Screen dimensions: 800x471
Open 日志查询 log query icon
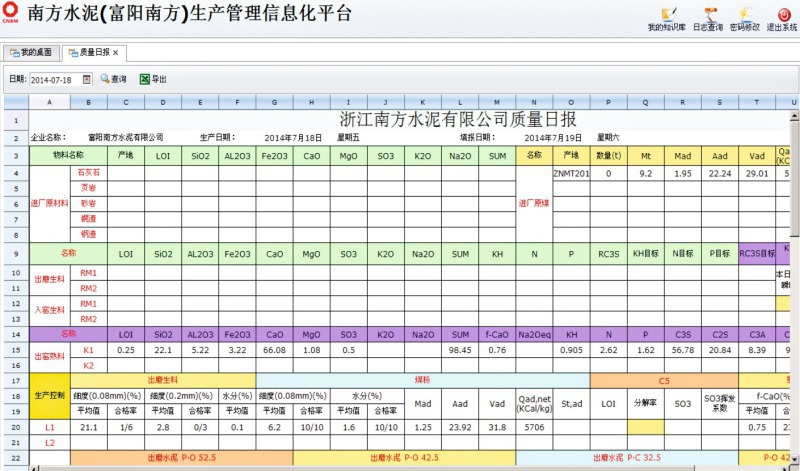pyautogui.click(x=708, y=18)
